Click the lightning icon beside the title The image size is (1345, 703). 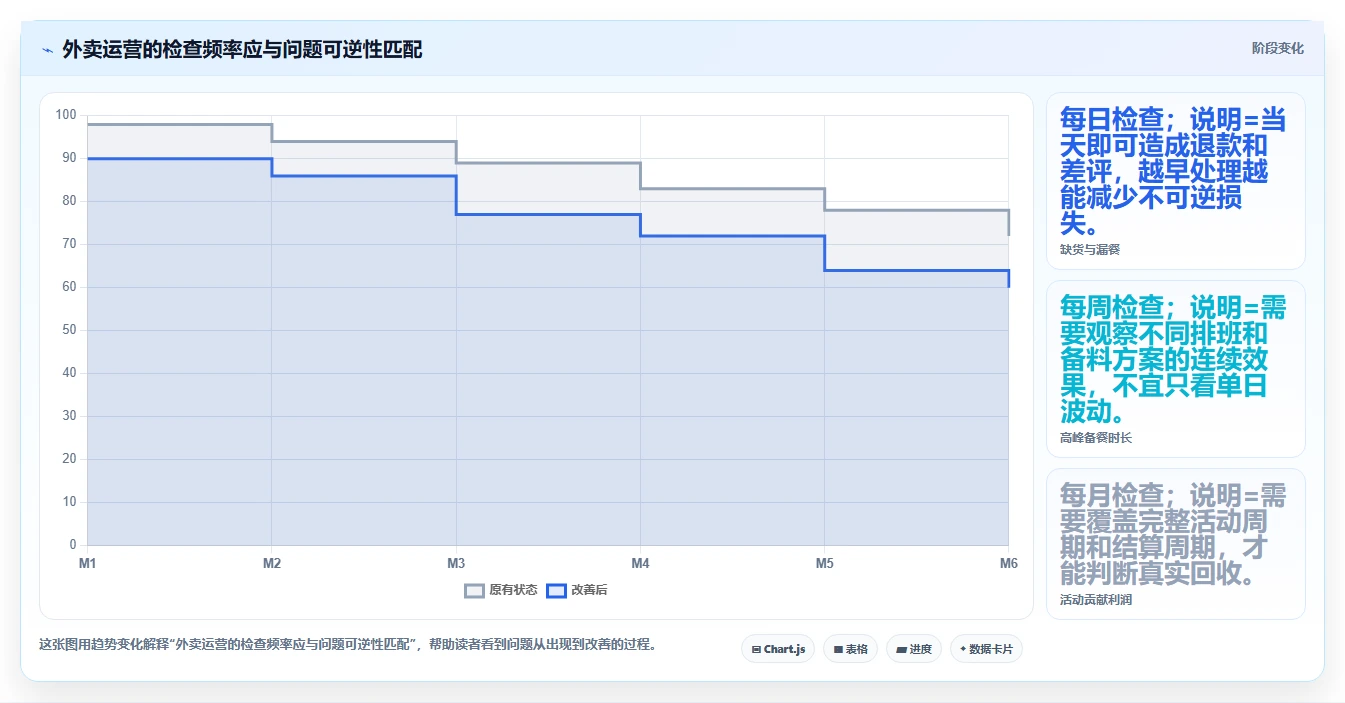(x=47, y=49)
